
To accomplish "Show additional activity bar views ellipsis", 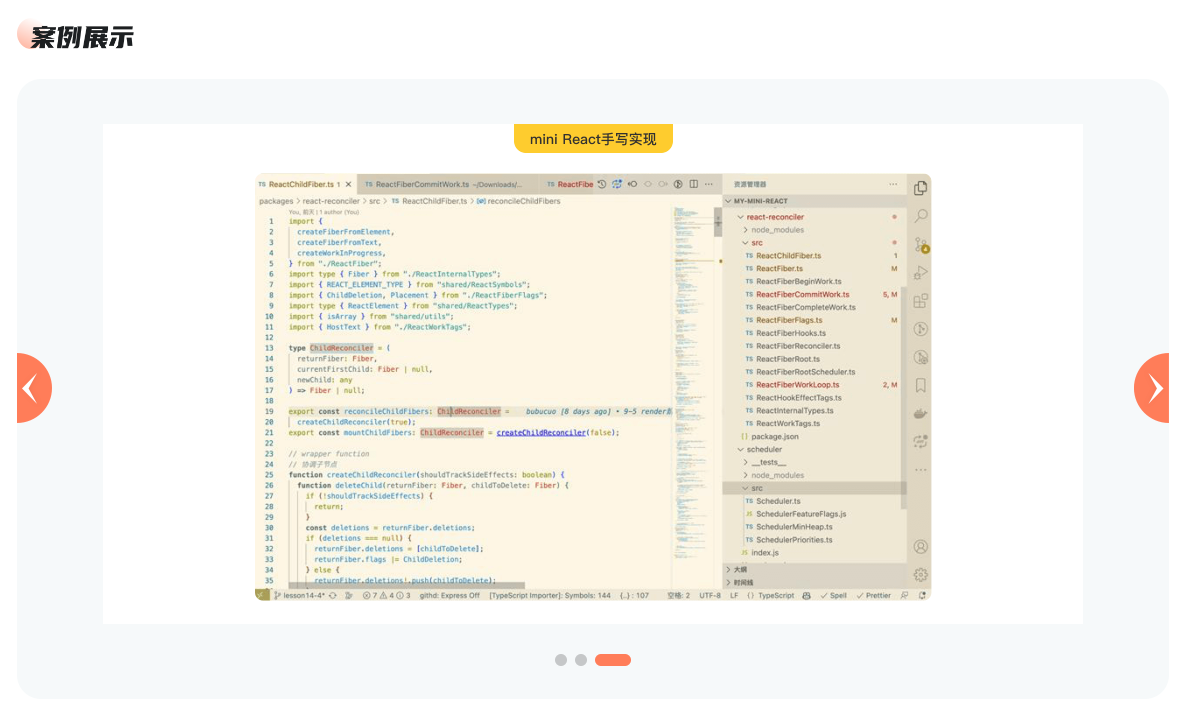I will pyautogui.click(x=921, y=470).
